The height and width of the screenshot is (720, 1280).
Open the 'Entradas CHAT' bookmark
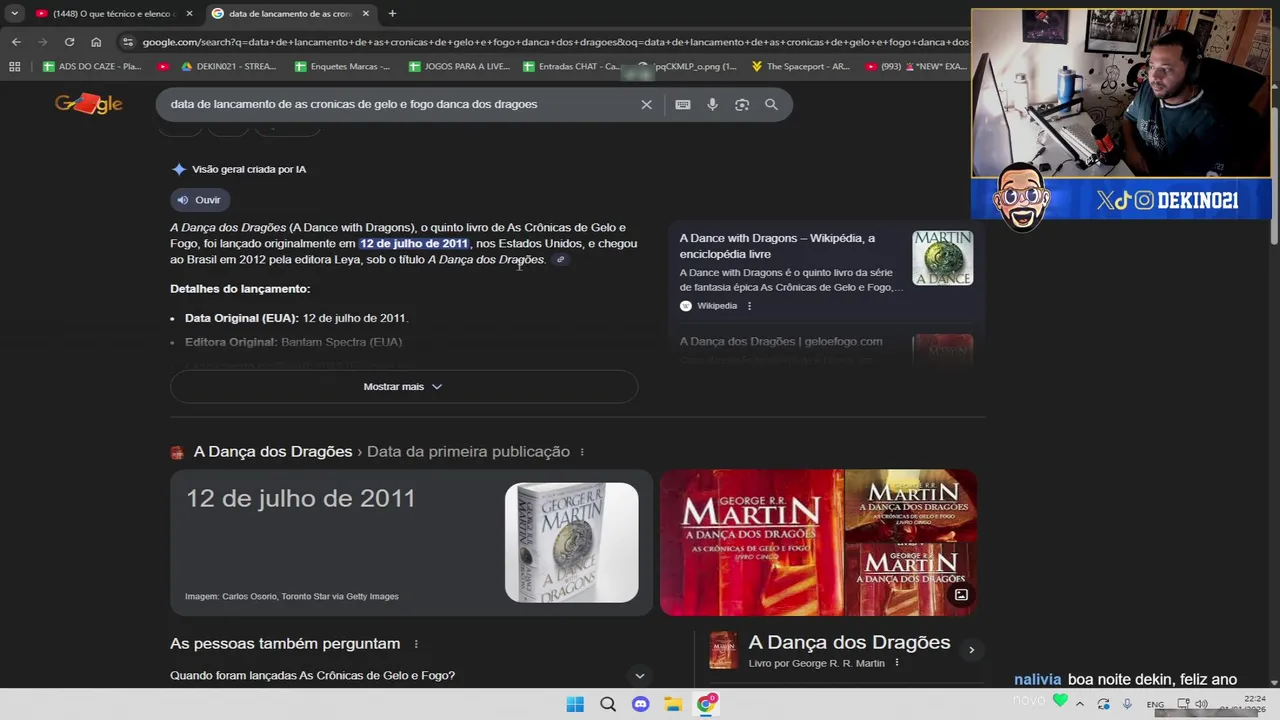(571, 67)
